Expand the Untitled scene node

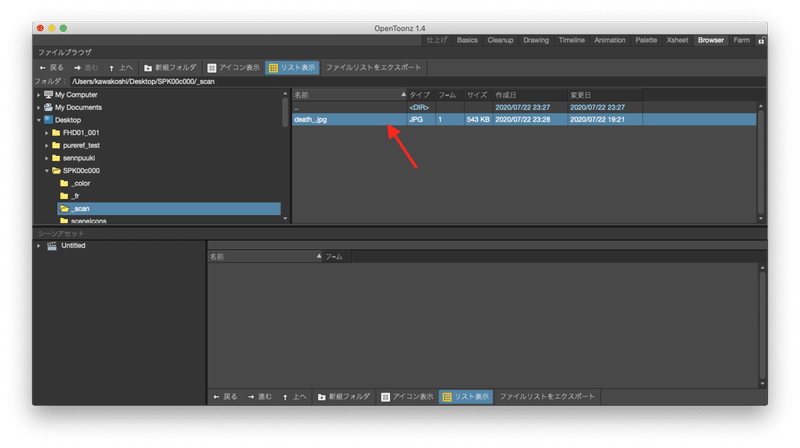click(38, 246)
